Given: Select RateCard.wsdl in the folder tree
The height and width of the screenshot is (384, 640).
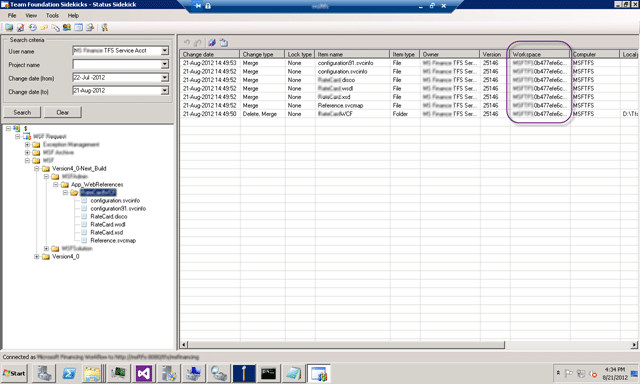Looking at the screenshot, I should (x=108, y=224).
